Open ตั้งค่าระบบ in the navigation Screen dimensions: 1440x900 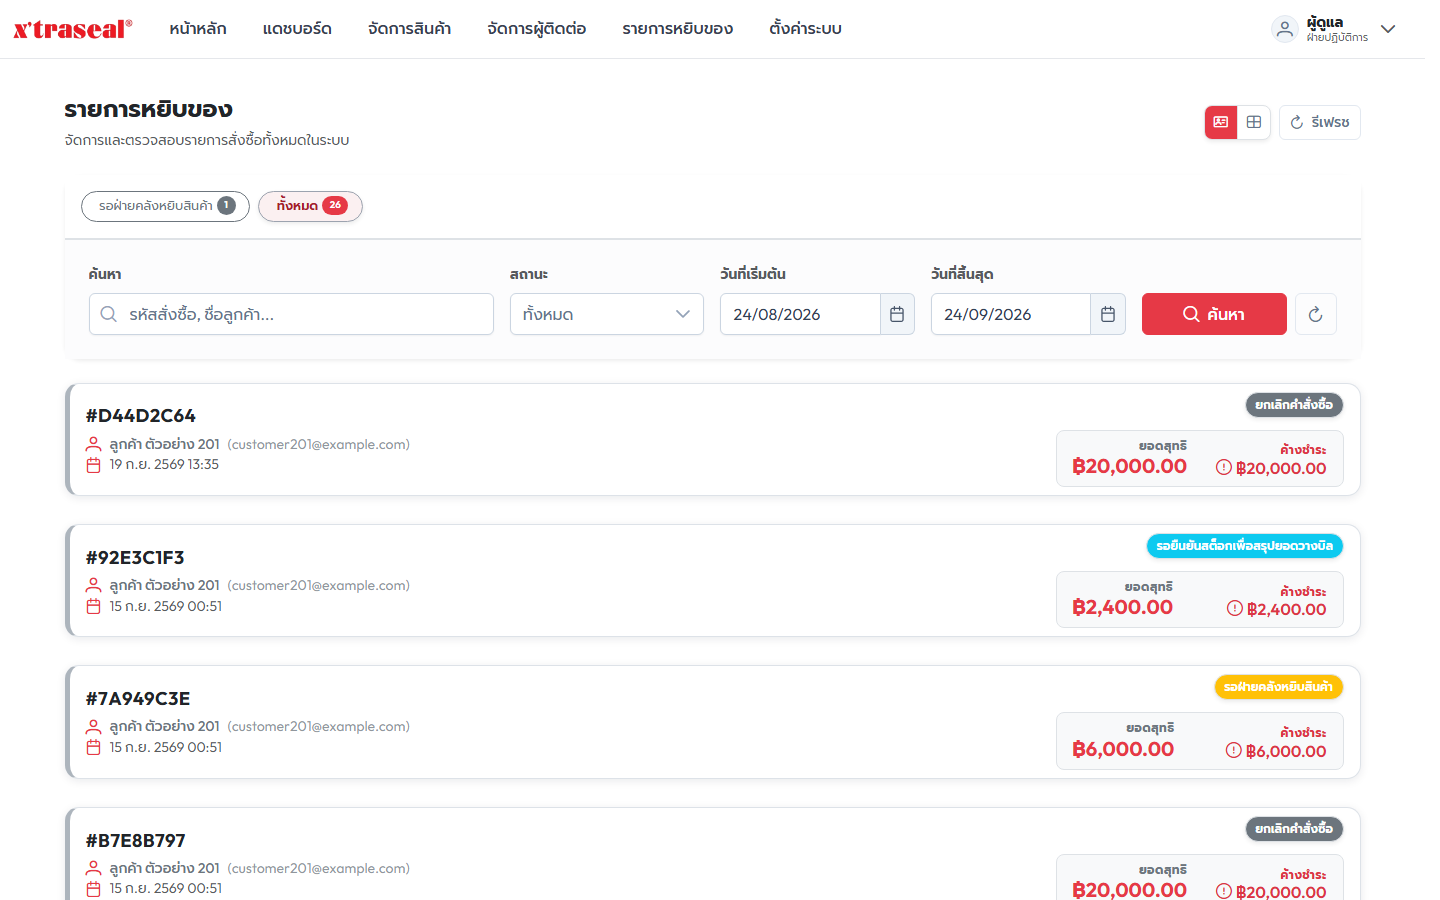point(805,29)
